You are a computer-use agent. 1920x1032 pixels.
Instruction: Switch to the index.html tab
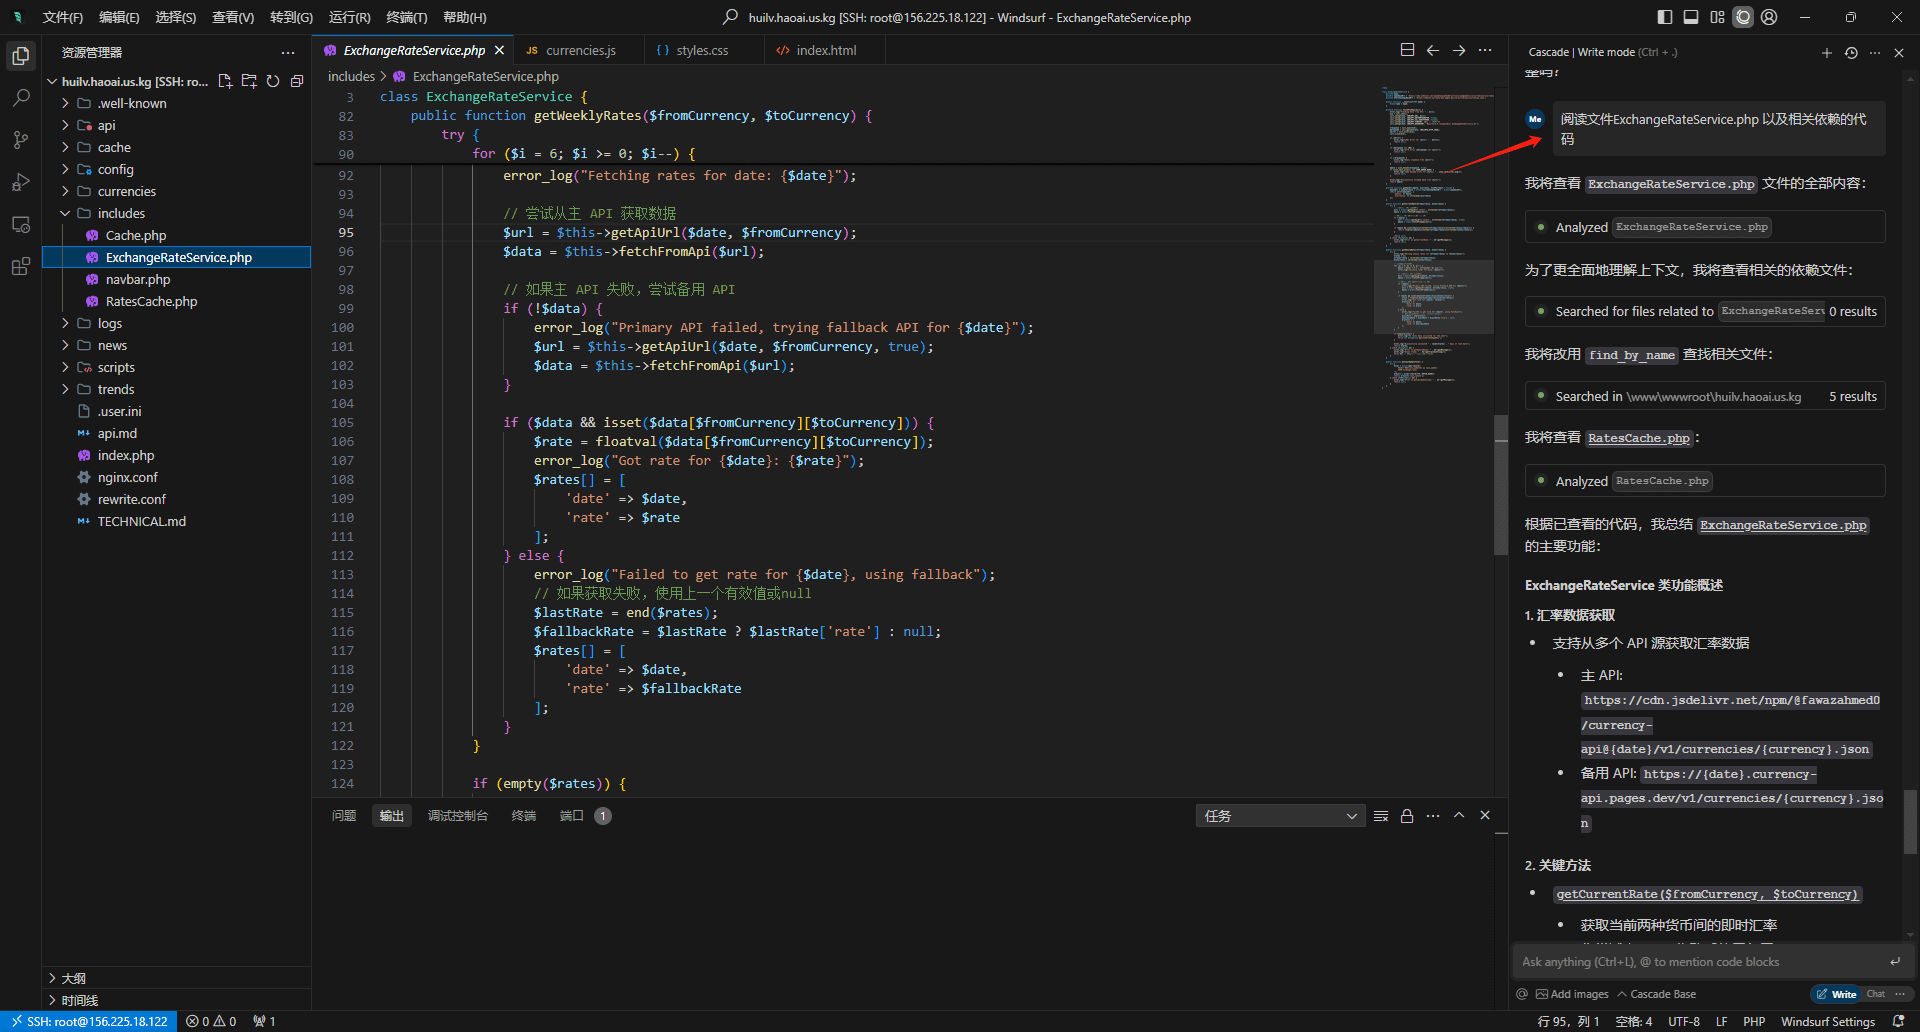click(x=825, y=50)
